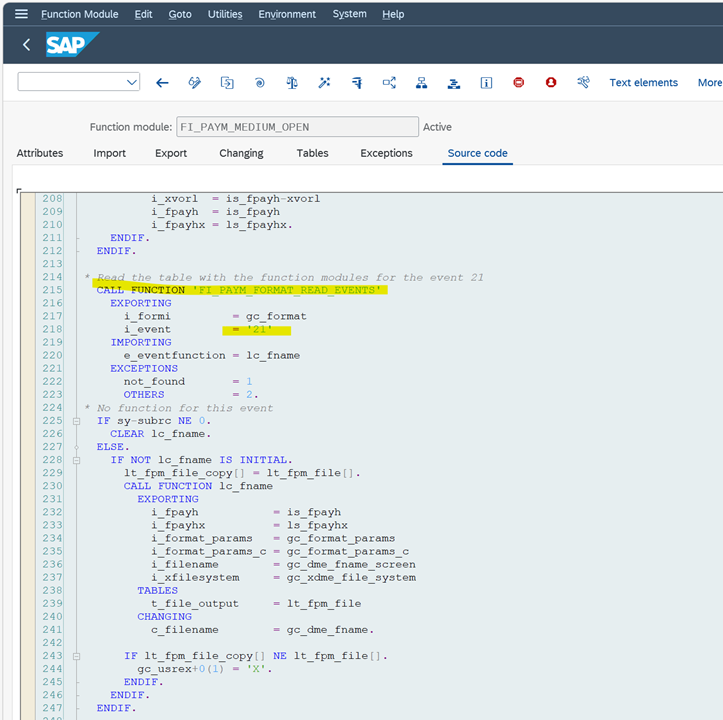Switch to the Exceptions tab
The width and height of the screenshot is (723, 720).
tap(386, 153)
